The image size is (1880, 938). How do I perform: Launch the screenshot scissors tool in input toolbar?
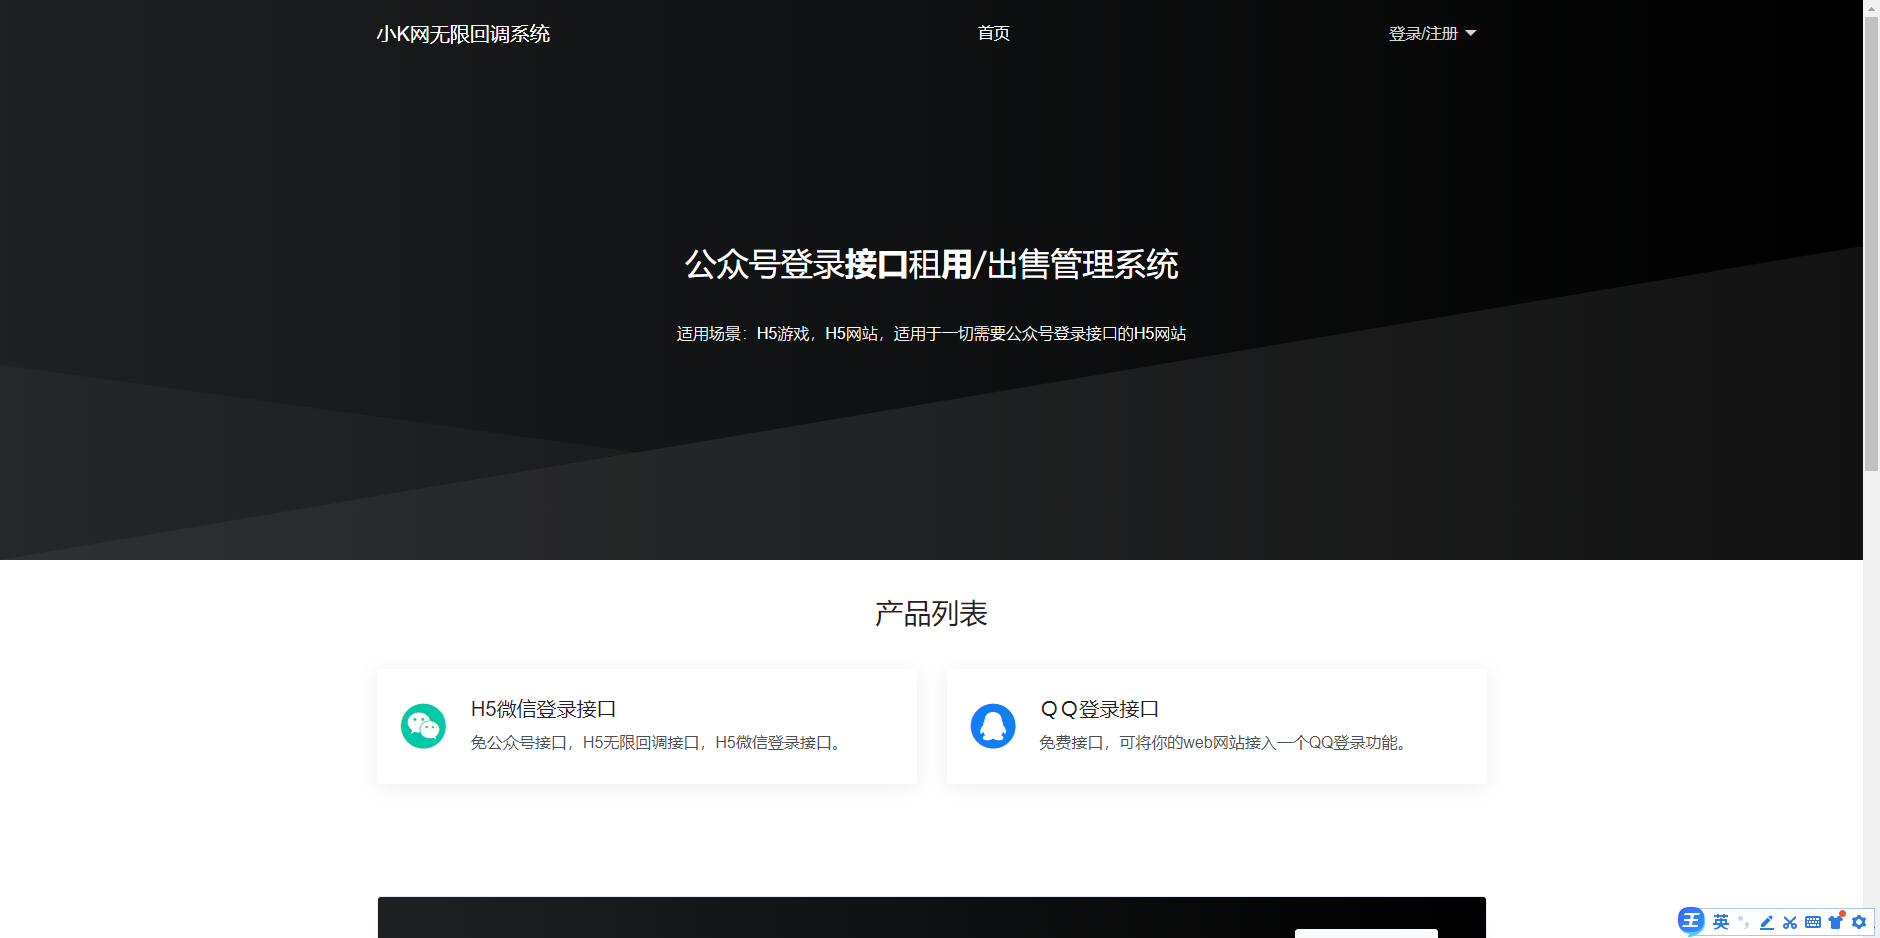[x=1789, y=922]
